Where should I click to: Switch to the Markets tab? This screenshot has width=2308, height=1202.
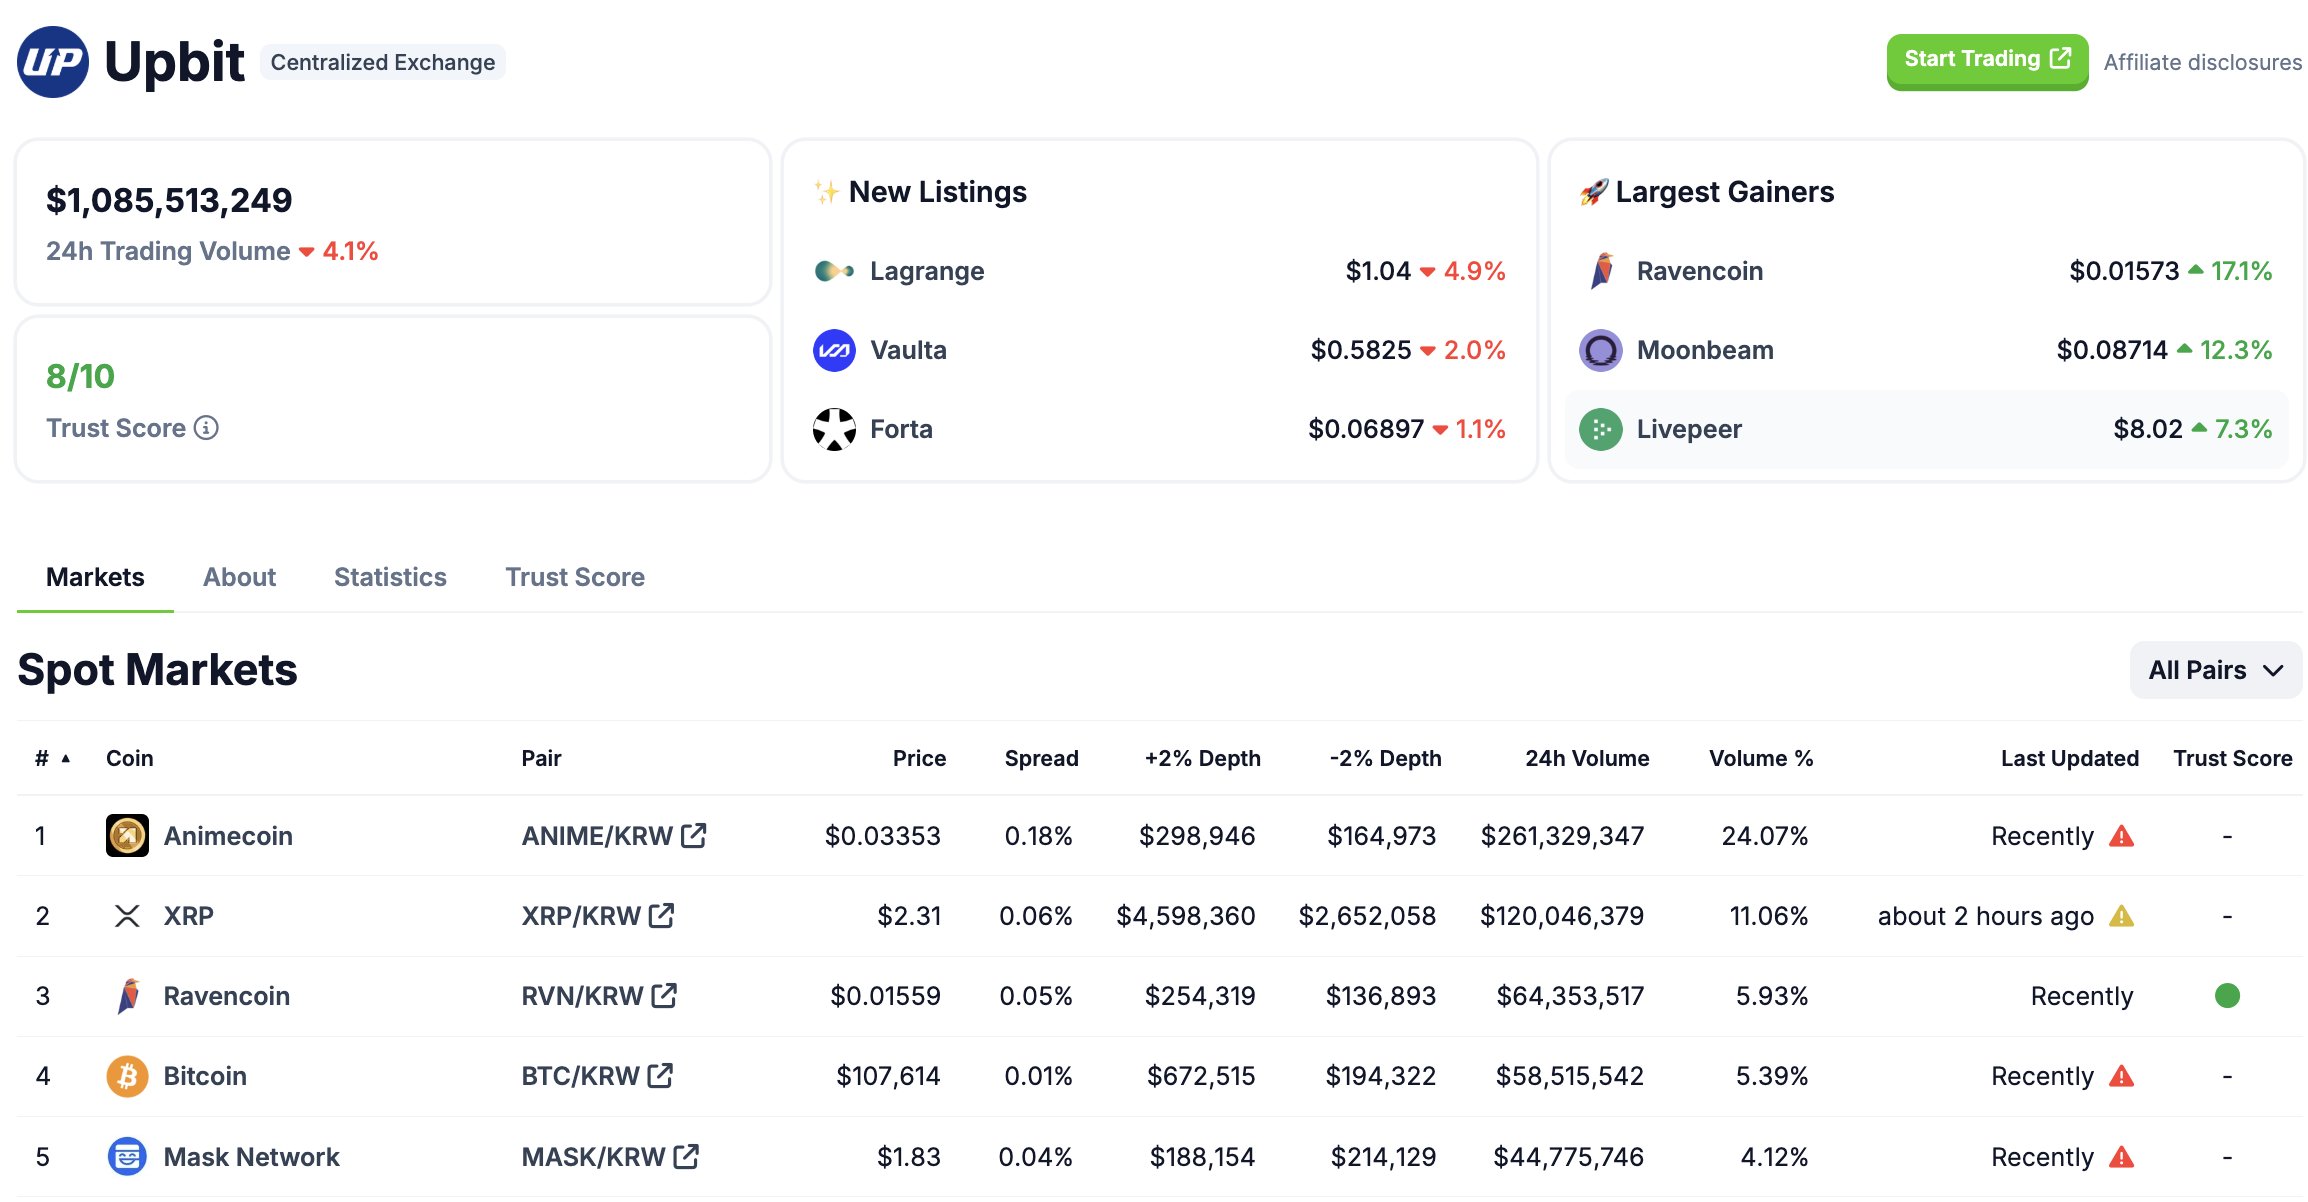point(95,577)
